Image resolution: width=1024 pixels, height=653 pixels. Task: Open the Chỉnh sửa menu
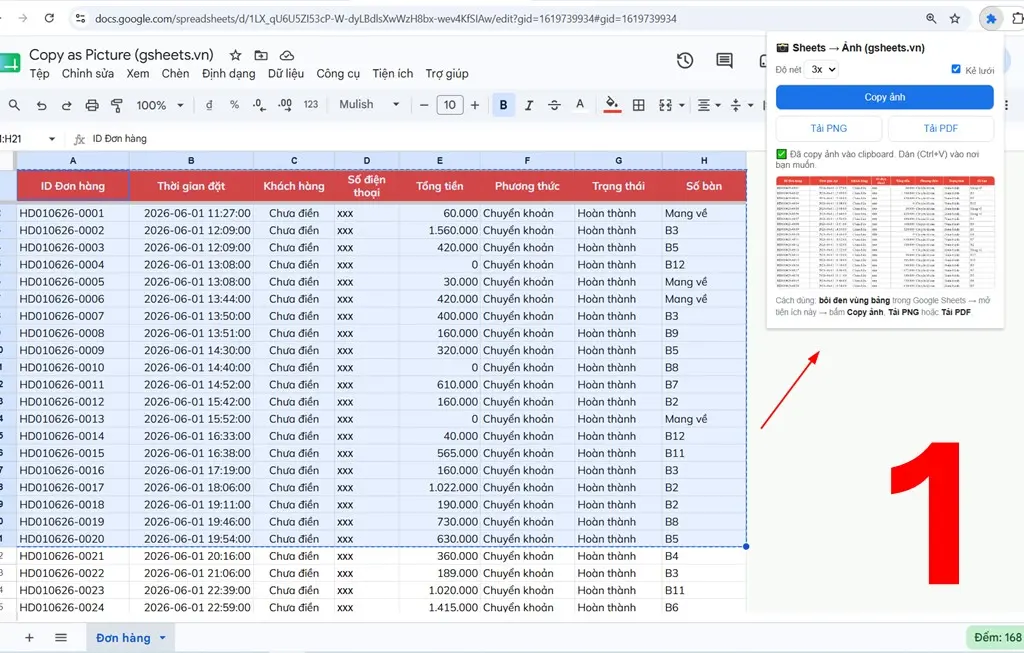tap(88, 74)
